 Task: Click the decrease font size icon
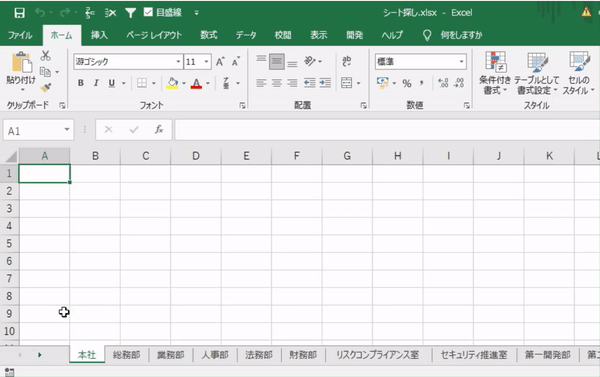click(236, 62)
